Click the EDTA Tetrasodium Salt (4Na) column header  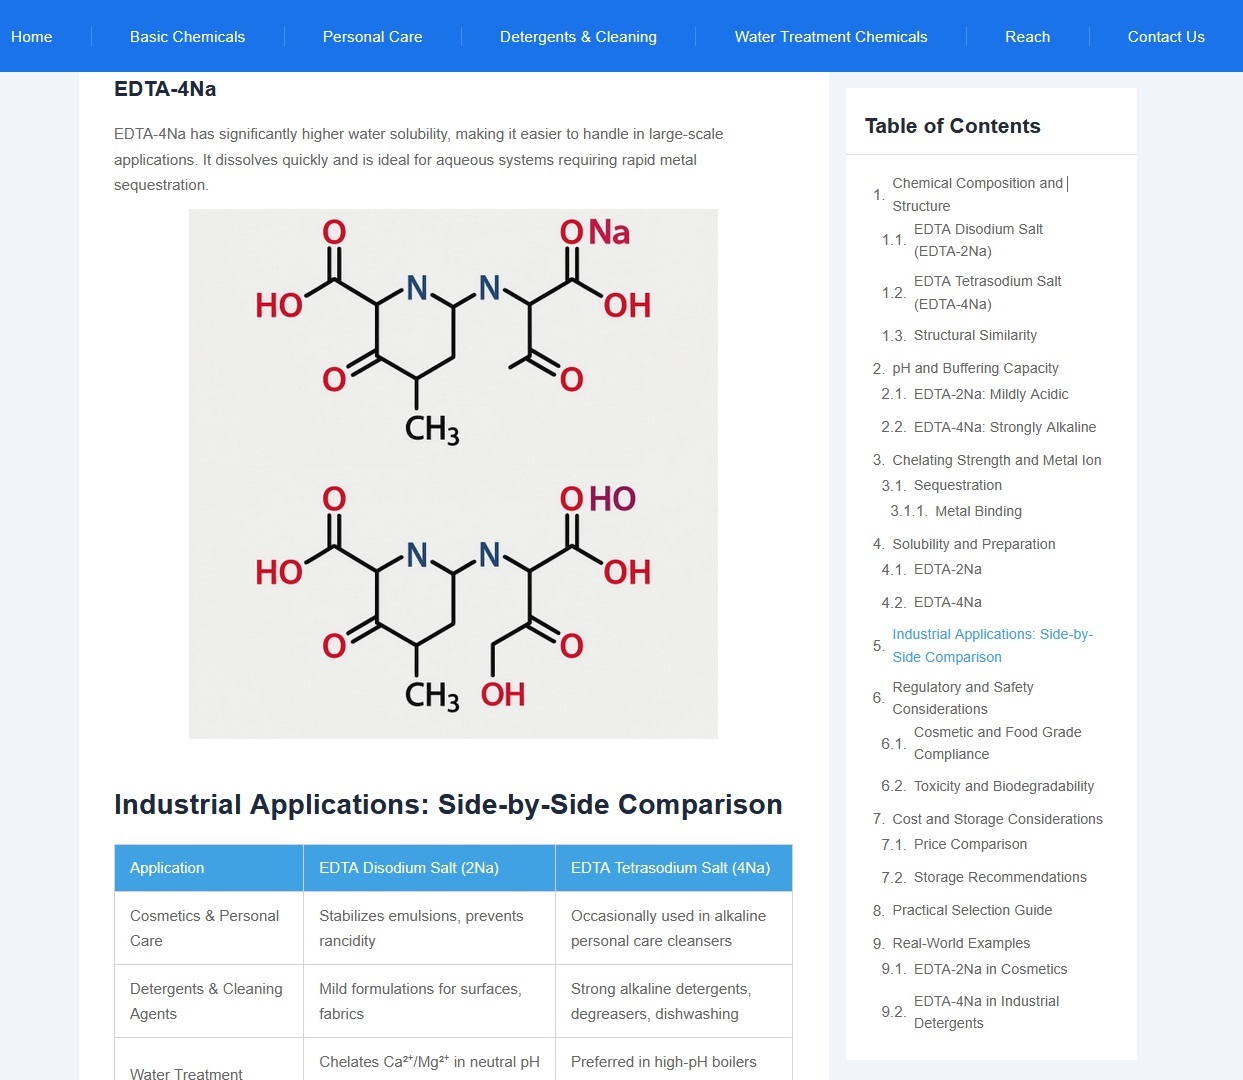(x=670, y=868)
